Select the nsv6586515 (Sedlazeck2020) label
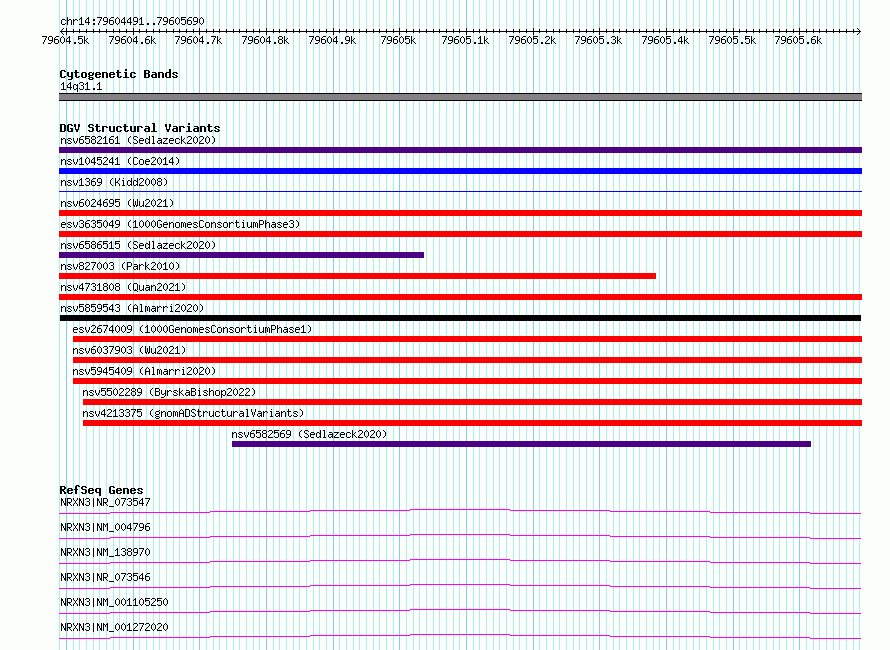This screenshot has width=890, height=650. pos(138,245)
